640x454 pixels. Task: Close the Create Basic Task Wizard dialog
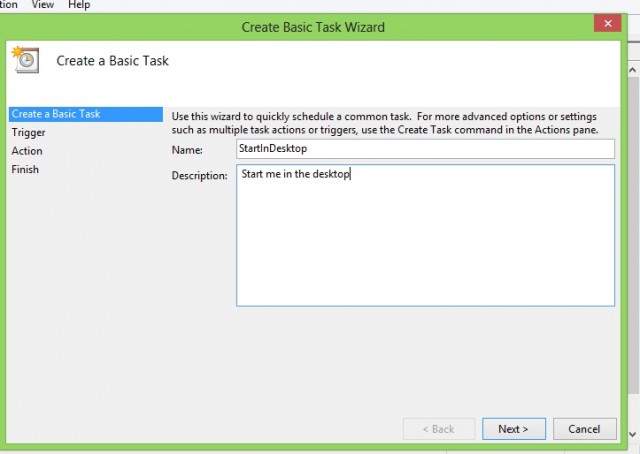click(607, 23)
